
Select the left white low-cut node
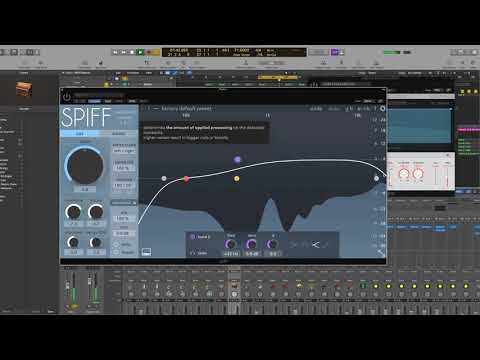point(164,179)
